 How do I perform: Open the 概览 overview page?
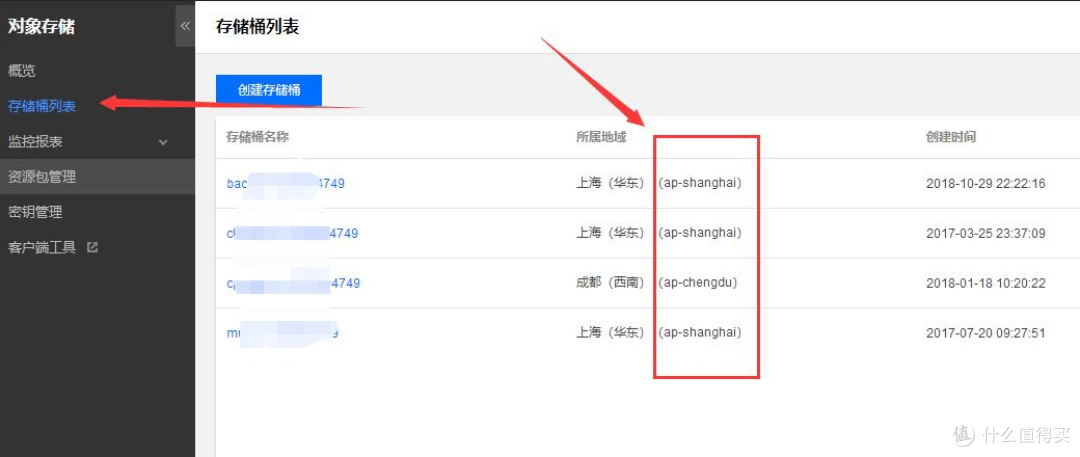click(21, 71)
